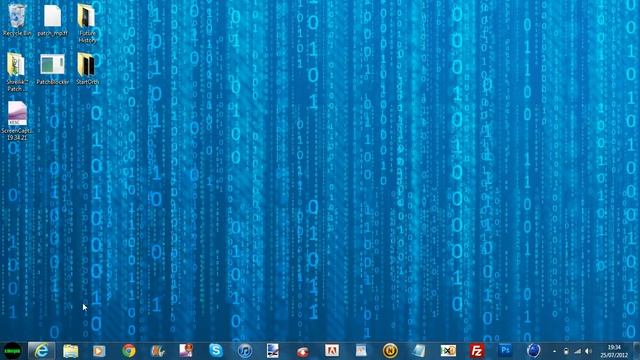Open the zipped Patch folder icon
640x360 pixels.
17,72
